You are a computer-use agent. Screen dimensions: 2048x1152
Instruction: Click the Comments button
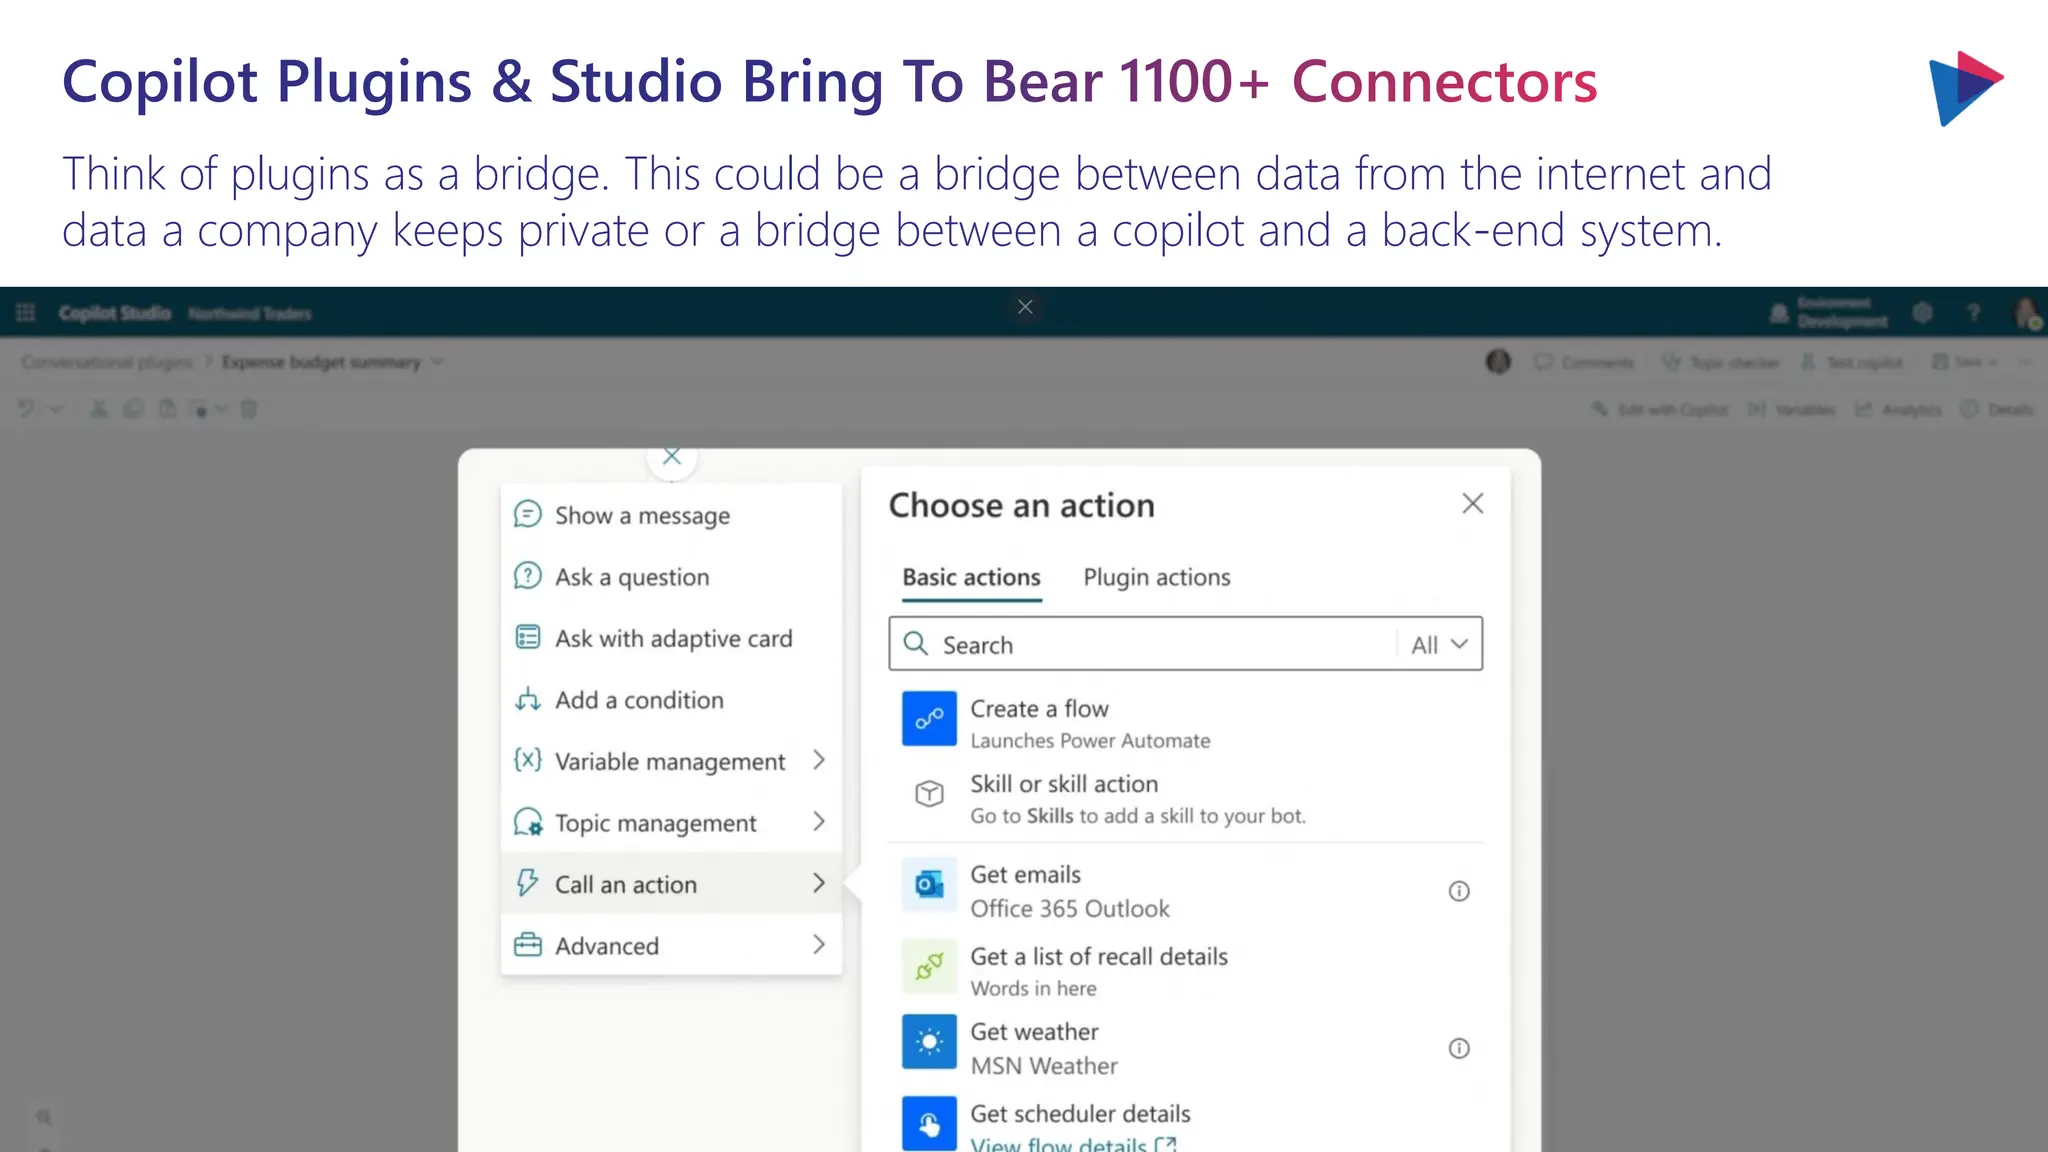(1584, 362)
